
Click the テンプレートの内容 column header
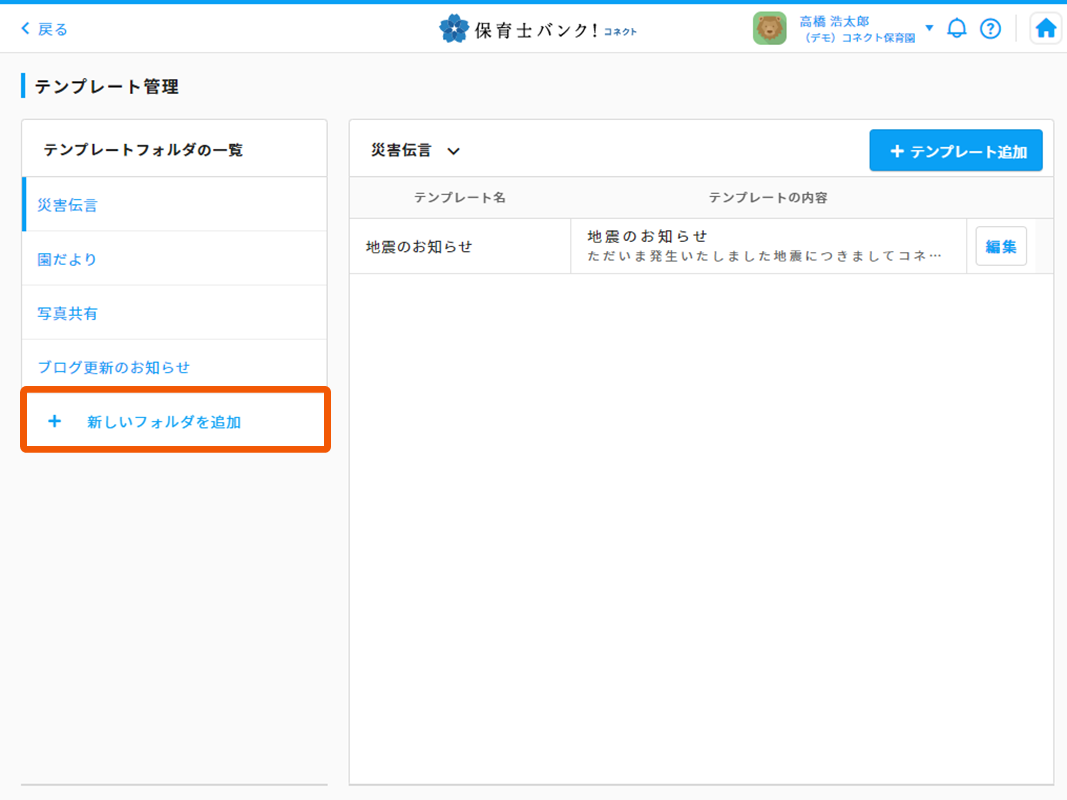click(x=768, y=198)
